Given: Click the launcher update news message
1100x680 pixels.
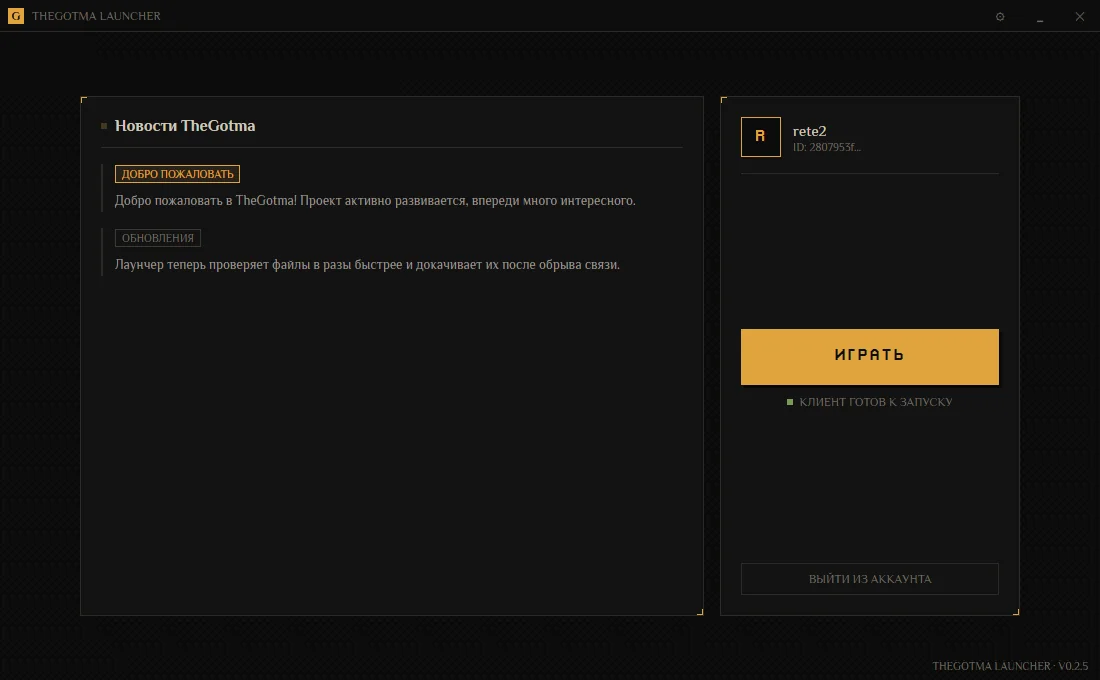Looking at the screenshot, I should click(368, 265).
